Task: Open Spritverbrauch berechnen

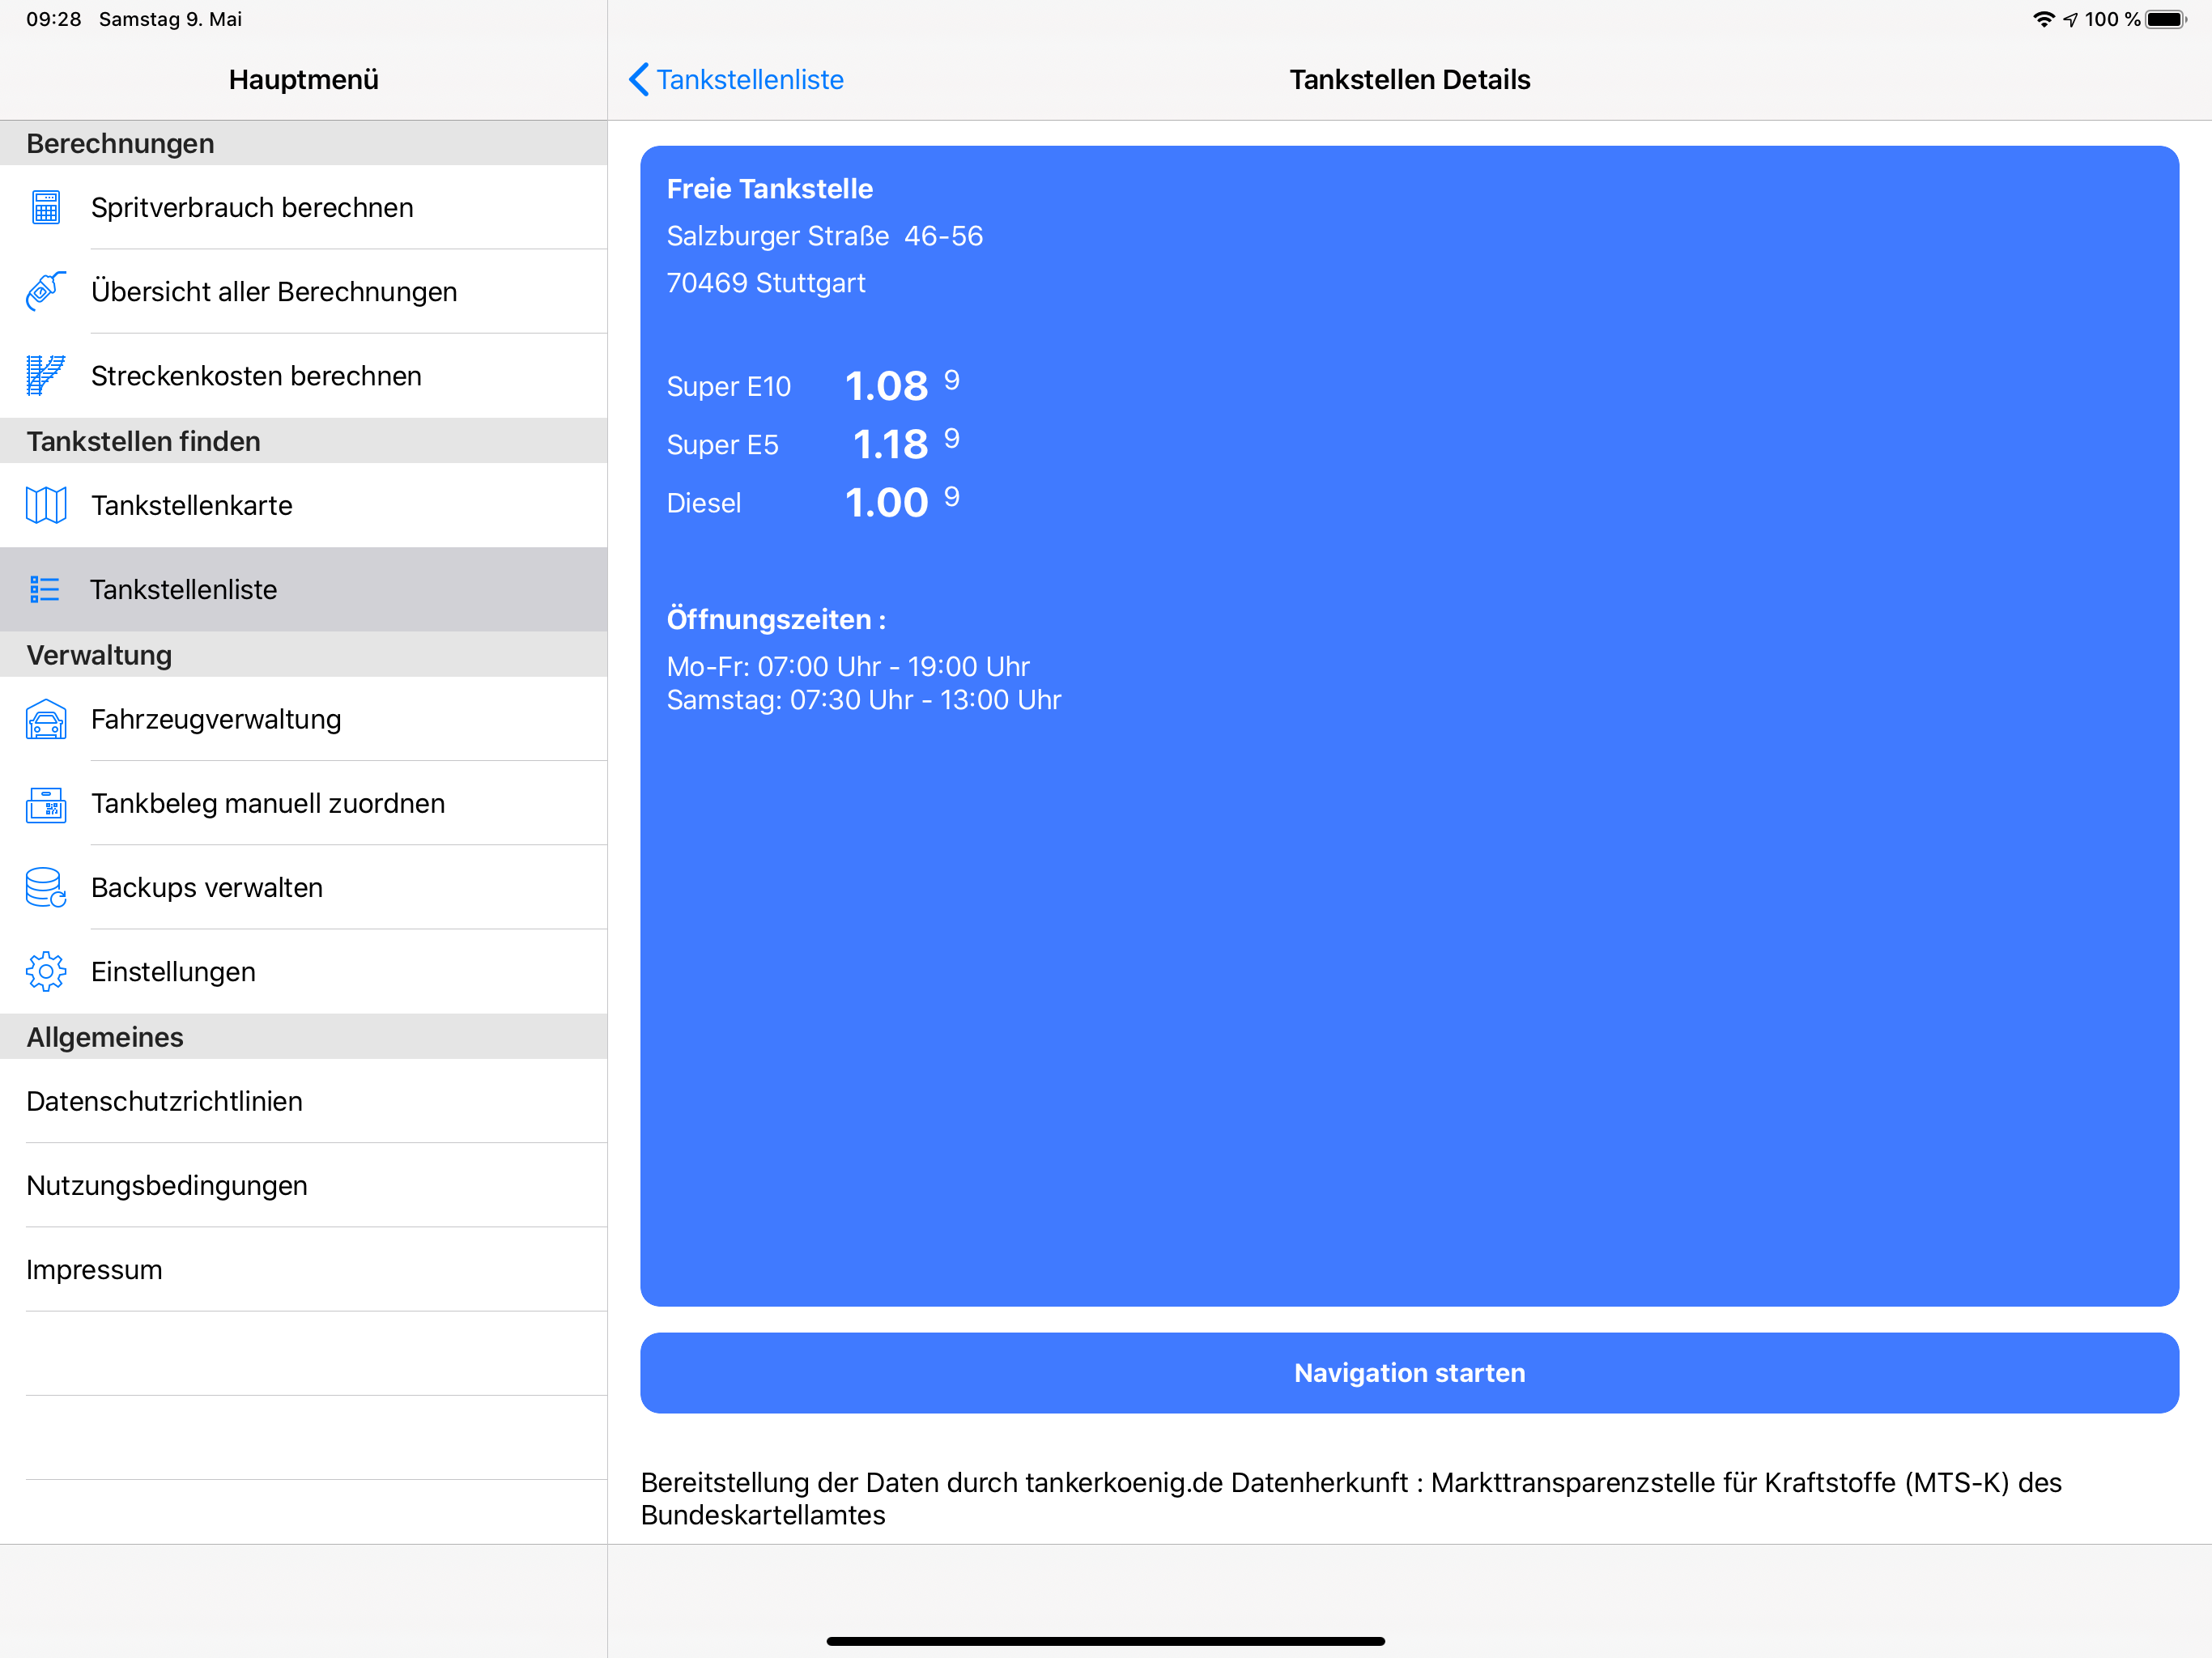Action: point(303,207)
